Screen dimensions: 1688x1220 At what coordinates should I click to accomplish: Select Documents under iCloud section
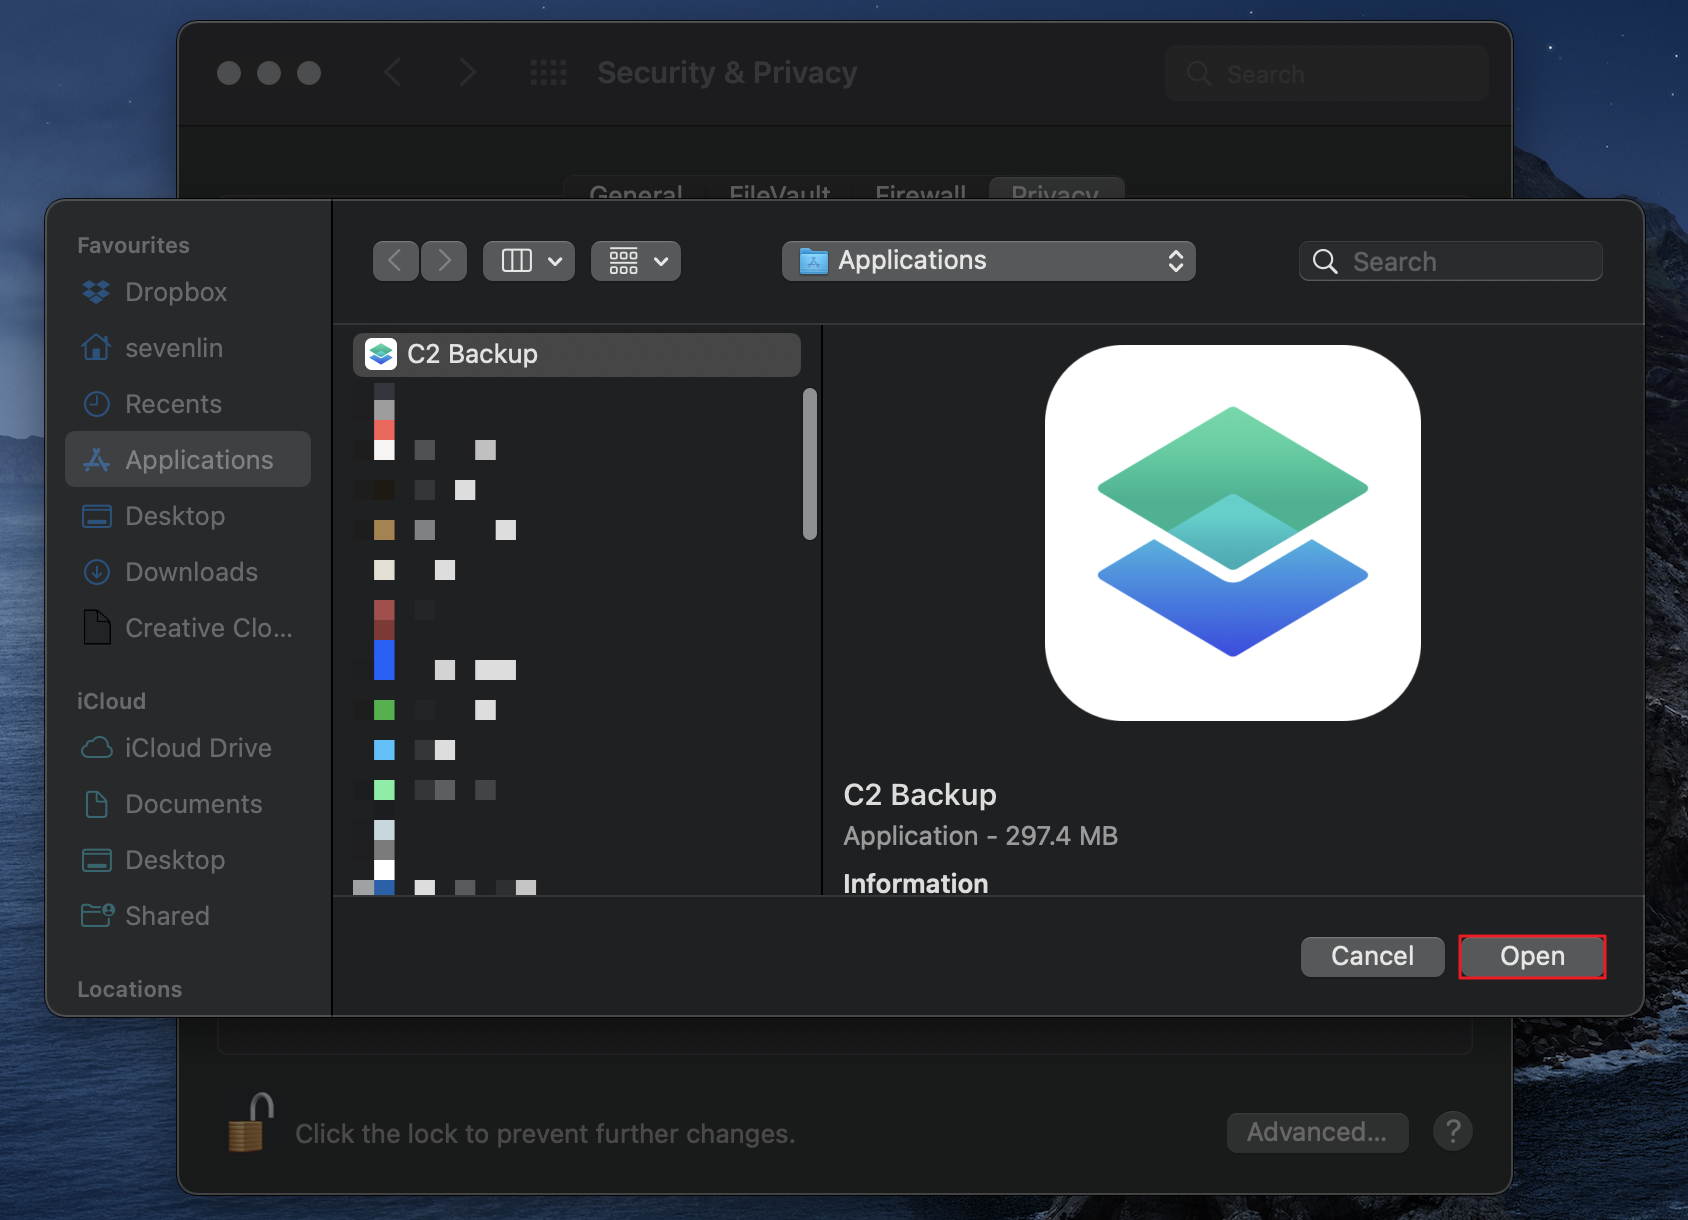[193, 803]
